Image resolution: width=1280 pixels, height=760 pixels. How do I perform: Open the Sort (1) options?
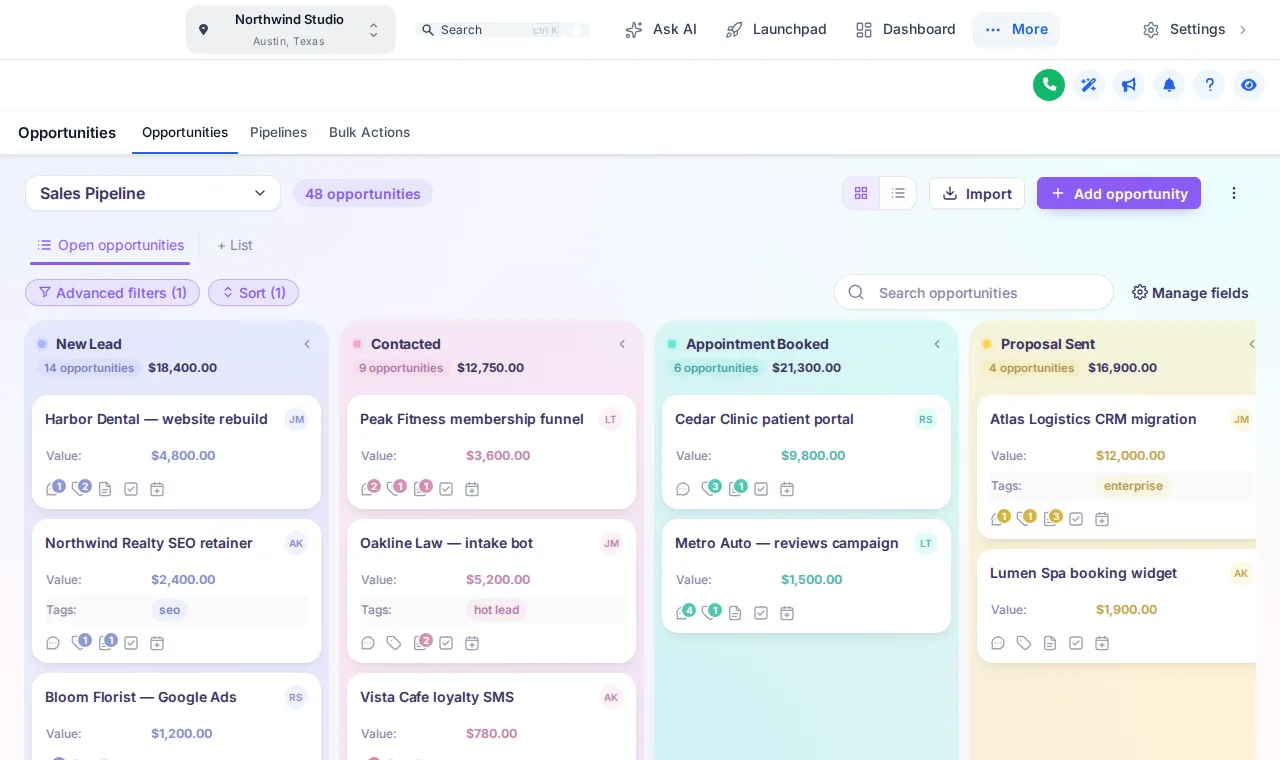coord(253,293)
